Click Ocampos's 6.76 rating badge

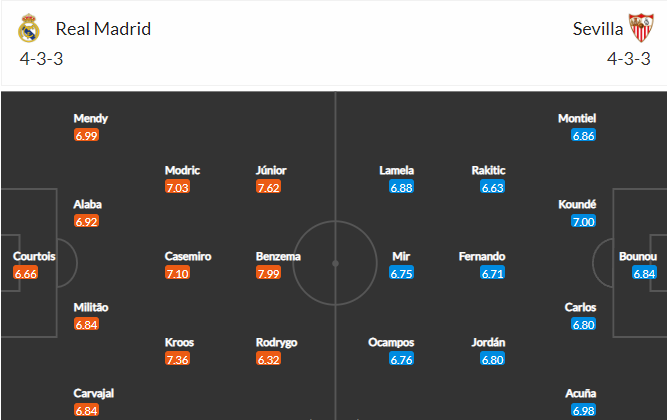coord(401,359)
